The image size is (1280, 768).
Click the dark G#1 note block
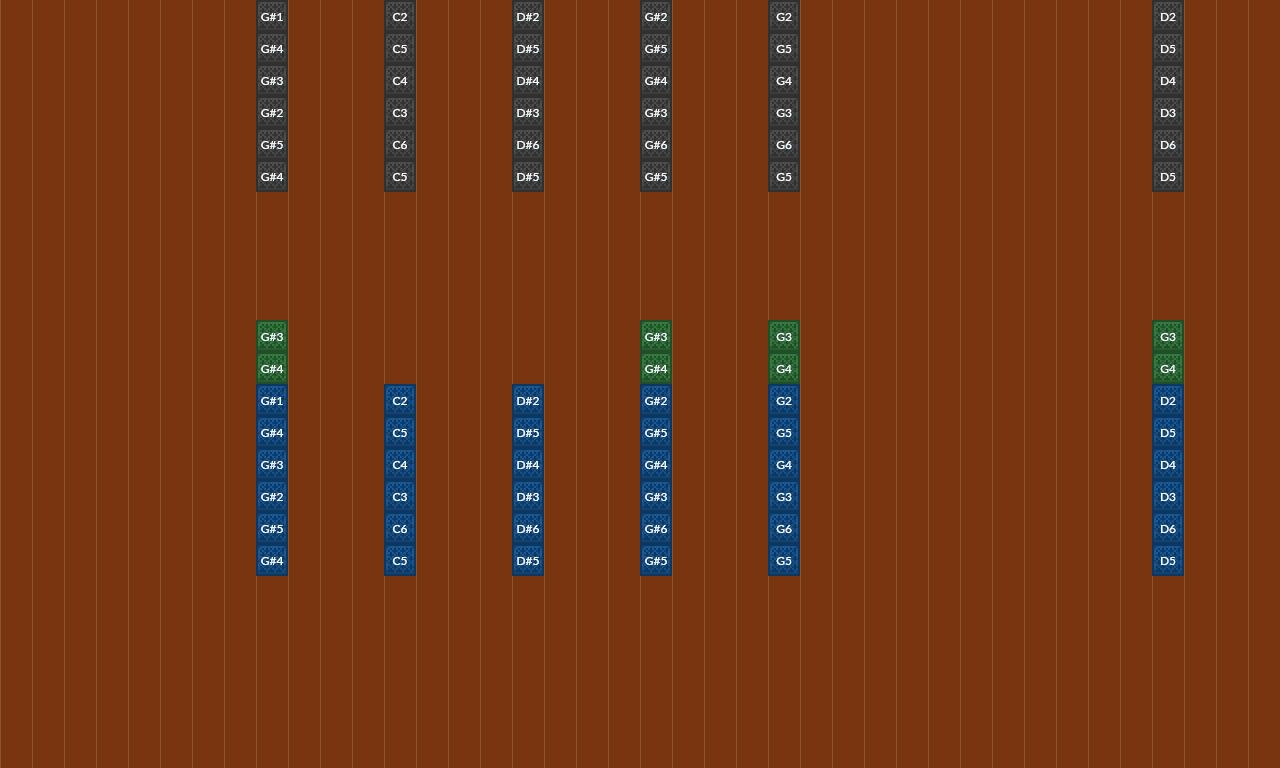point(271,17)
